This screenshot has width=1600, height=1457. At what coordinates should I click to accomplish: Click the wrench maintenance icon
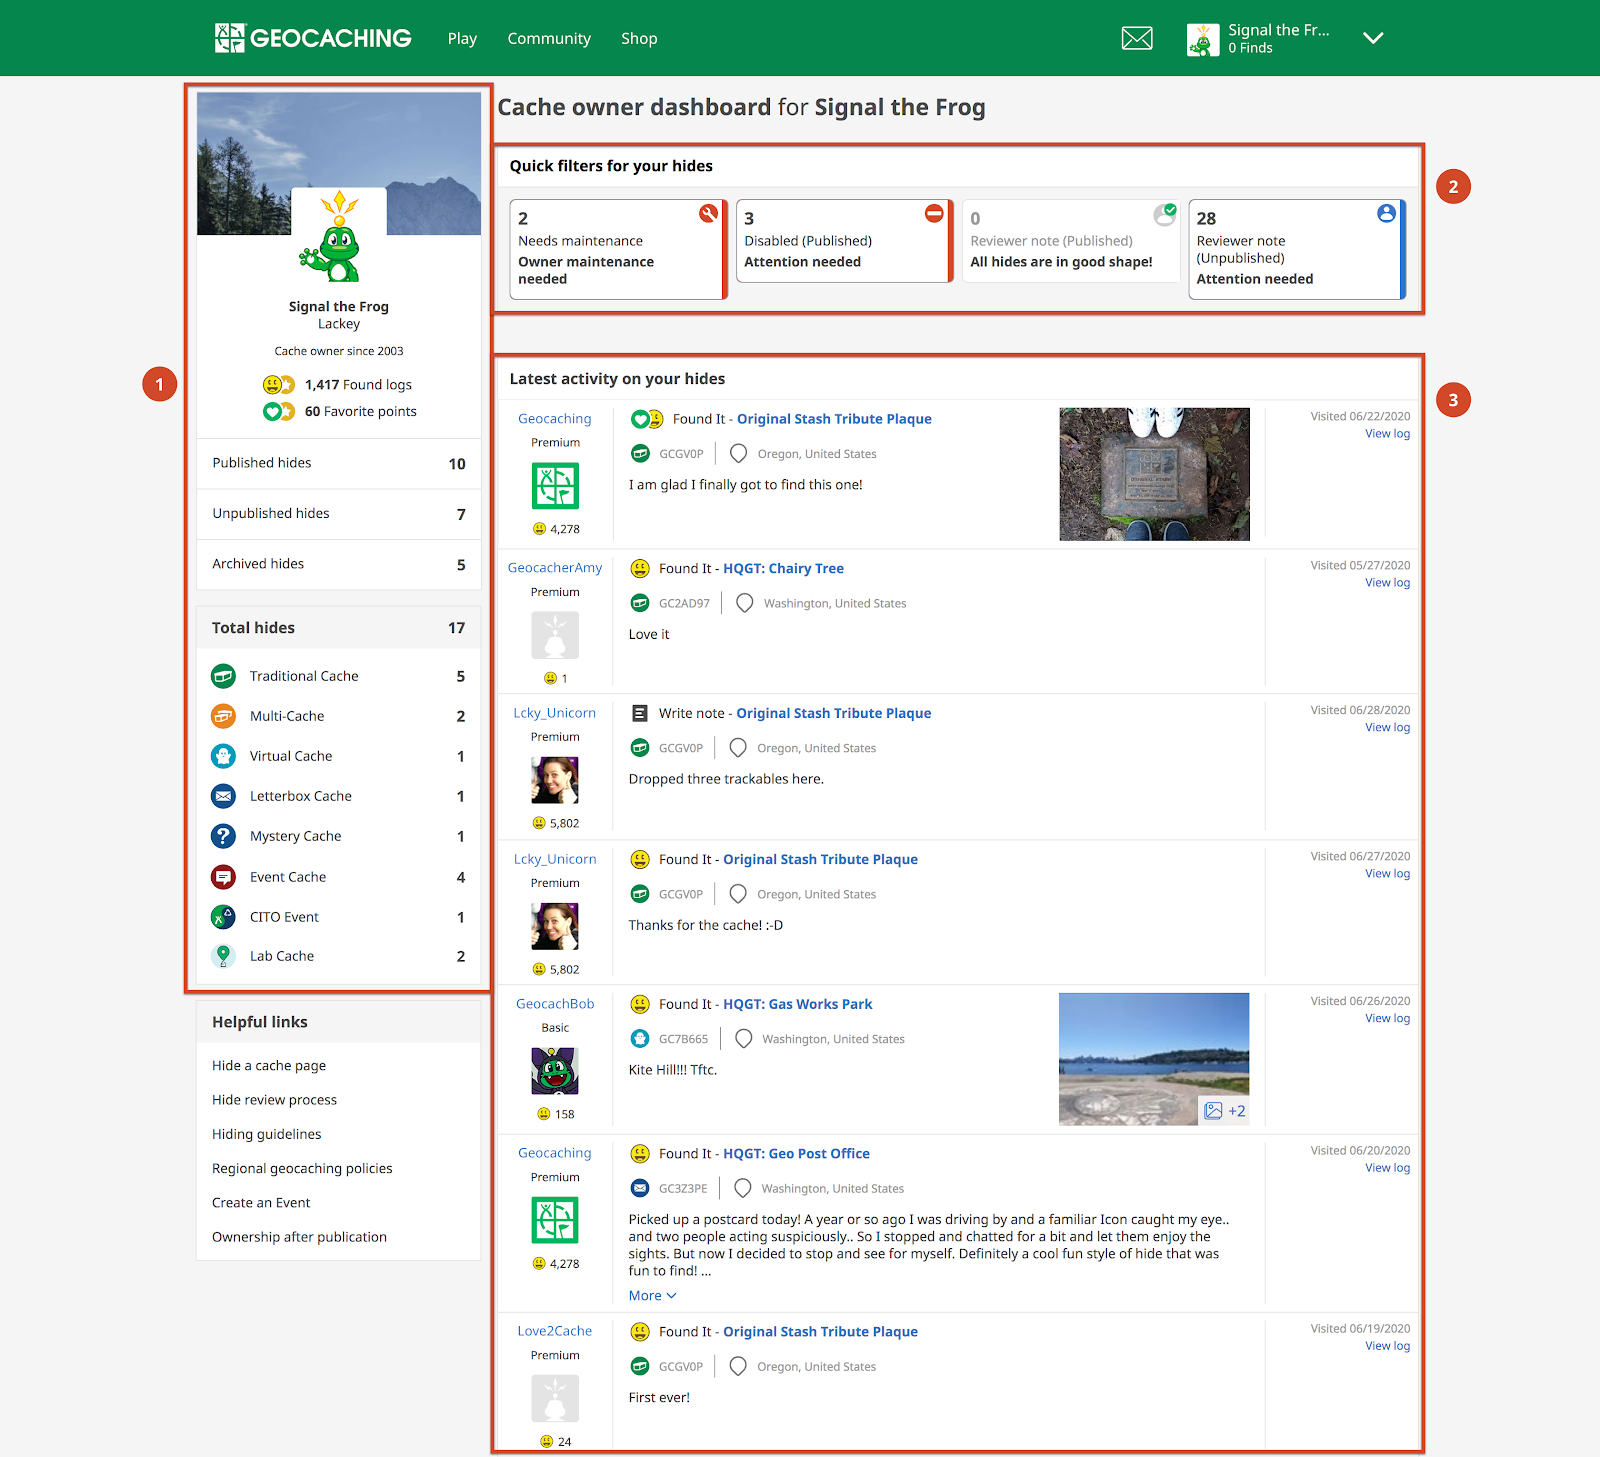[x=708, y=213]
